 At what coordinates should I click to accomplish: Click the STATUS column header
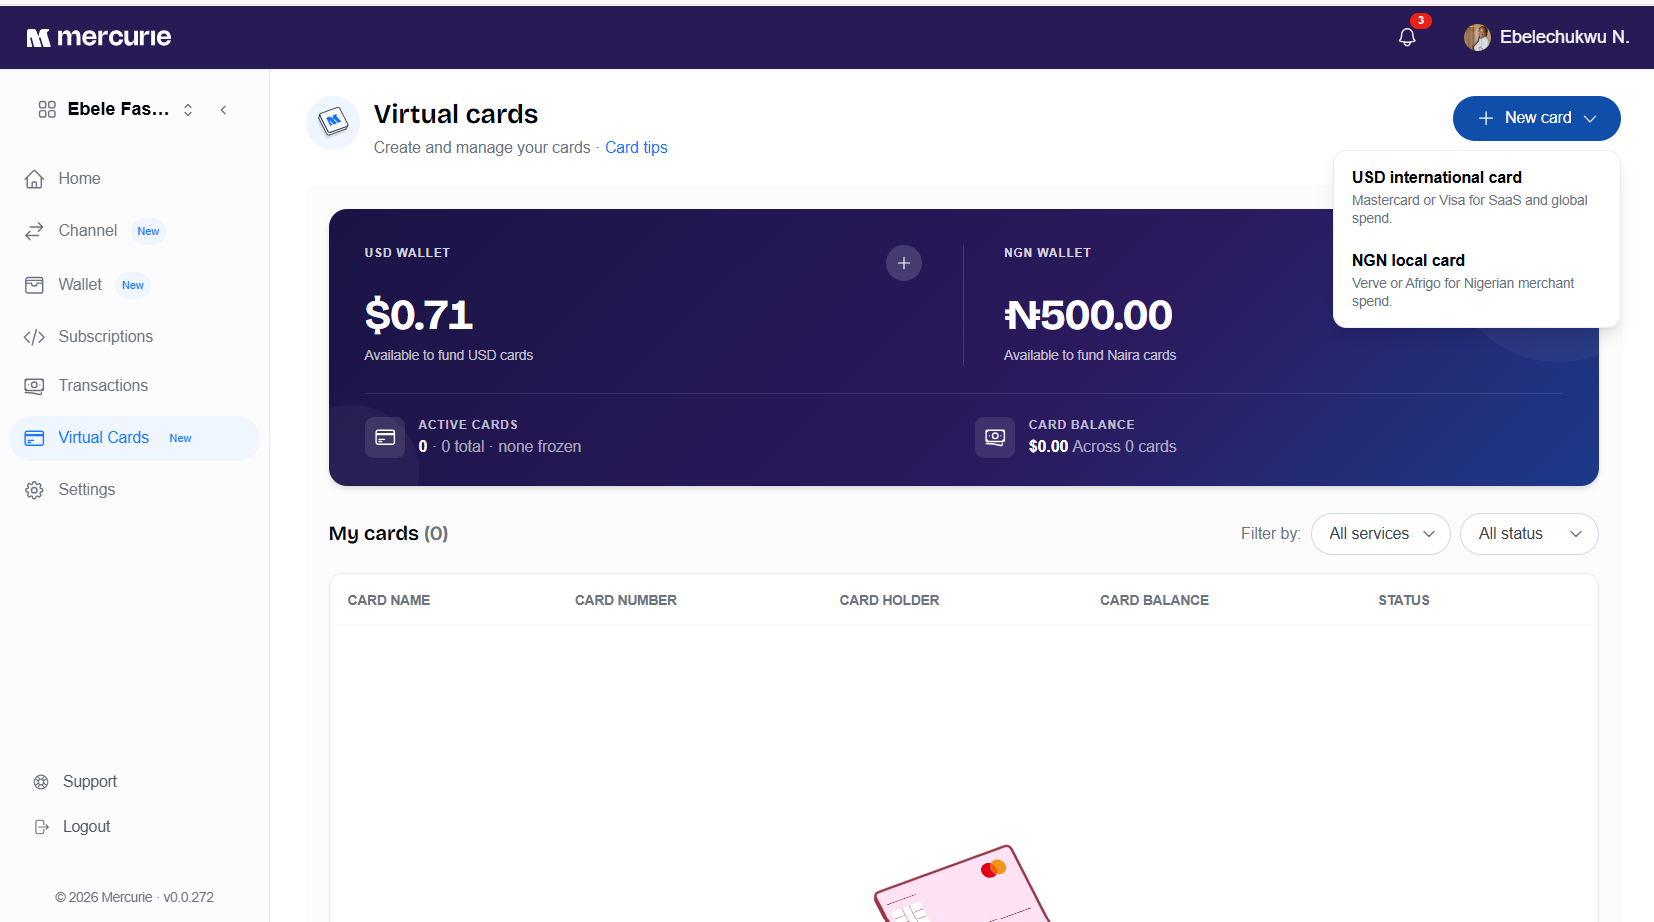1404,601
